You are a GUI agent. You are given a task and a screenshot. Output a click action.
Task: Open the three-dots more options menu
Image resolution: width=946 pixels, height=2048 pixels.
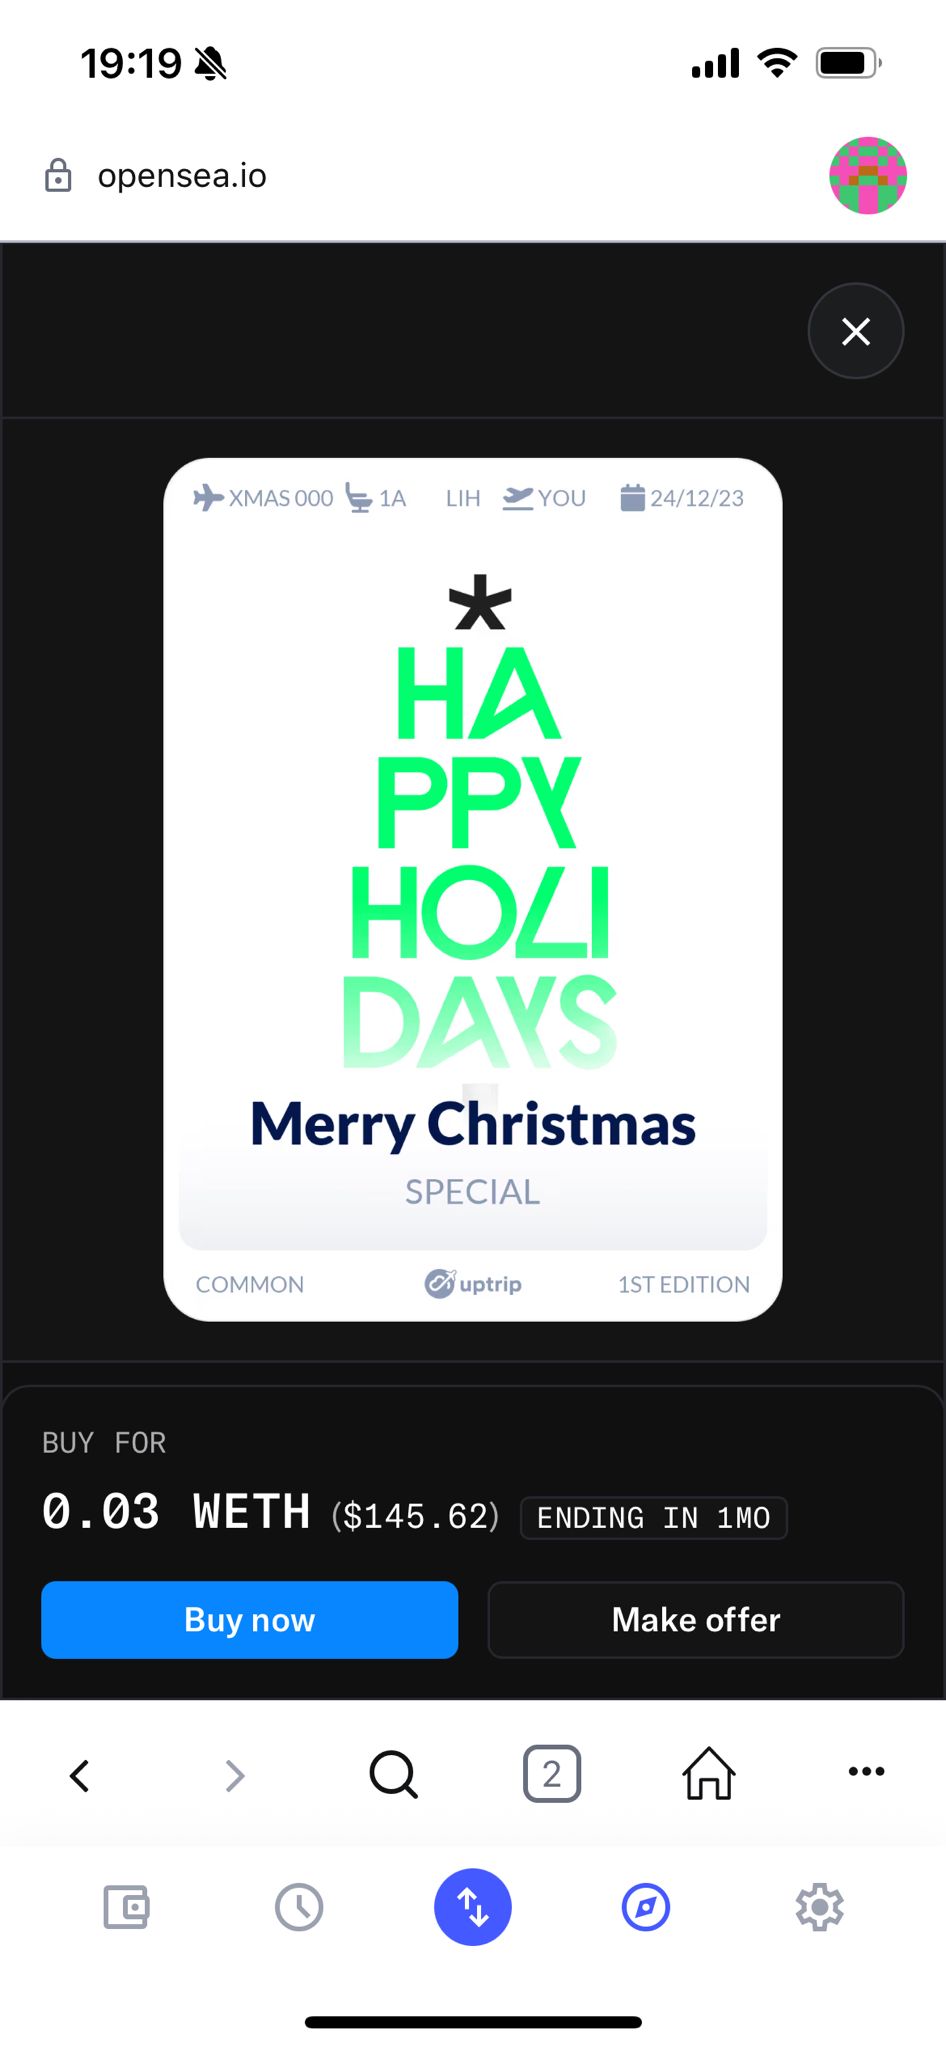tap(866, 1771)
